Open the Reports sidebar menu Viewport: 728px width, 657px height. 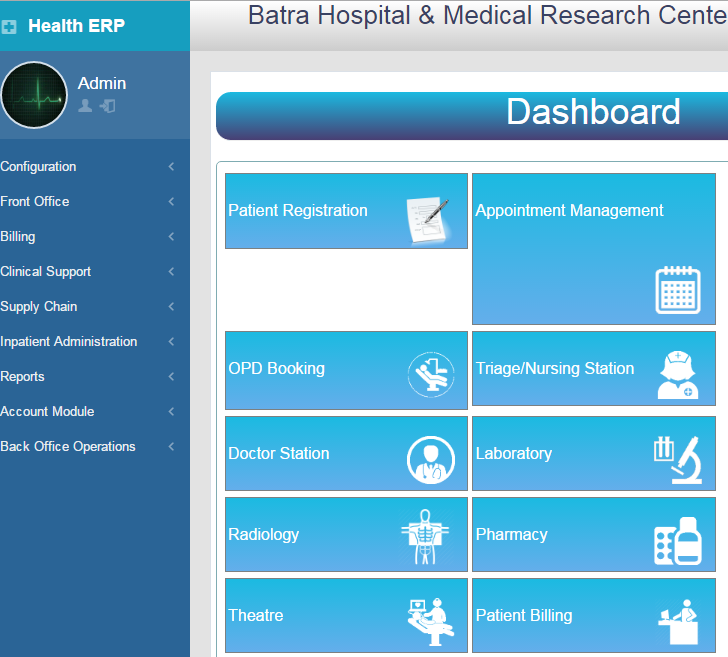click(x=95, y=377)
